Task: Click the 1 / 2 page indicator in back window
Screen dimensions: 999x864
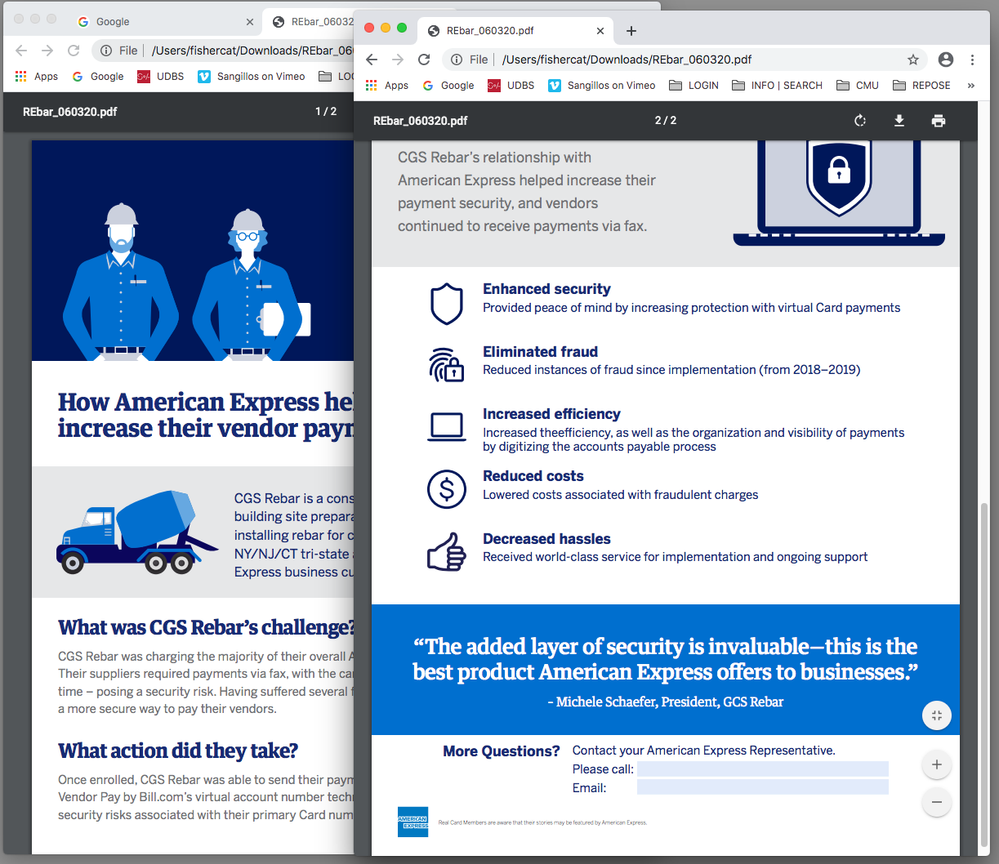Action: point(326,112)
